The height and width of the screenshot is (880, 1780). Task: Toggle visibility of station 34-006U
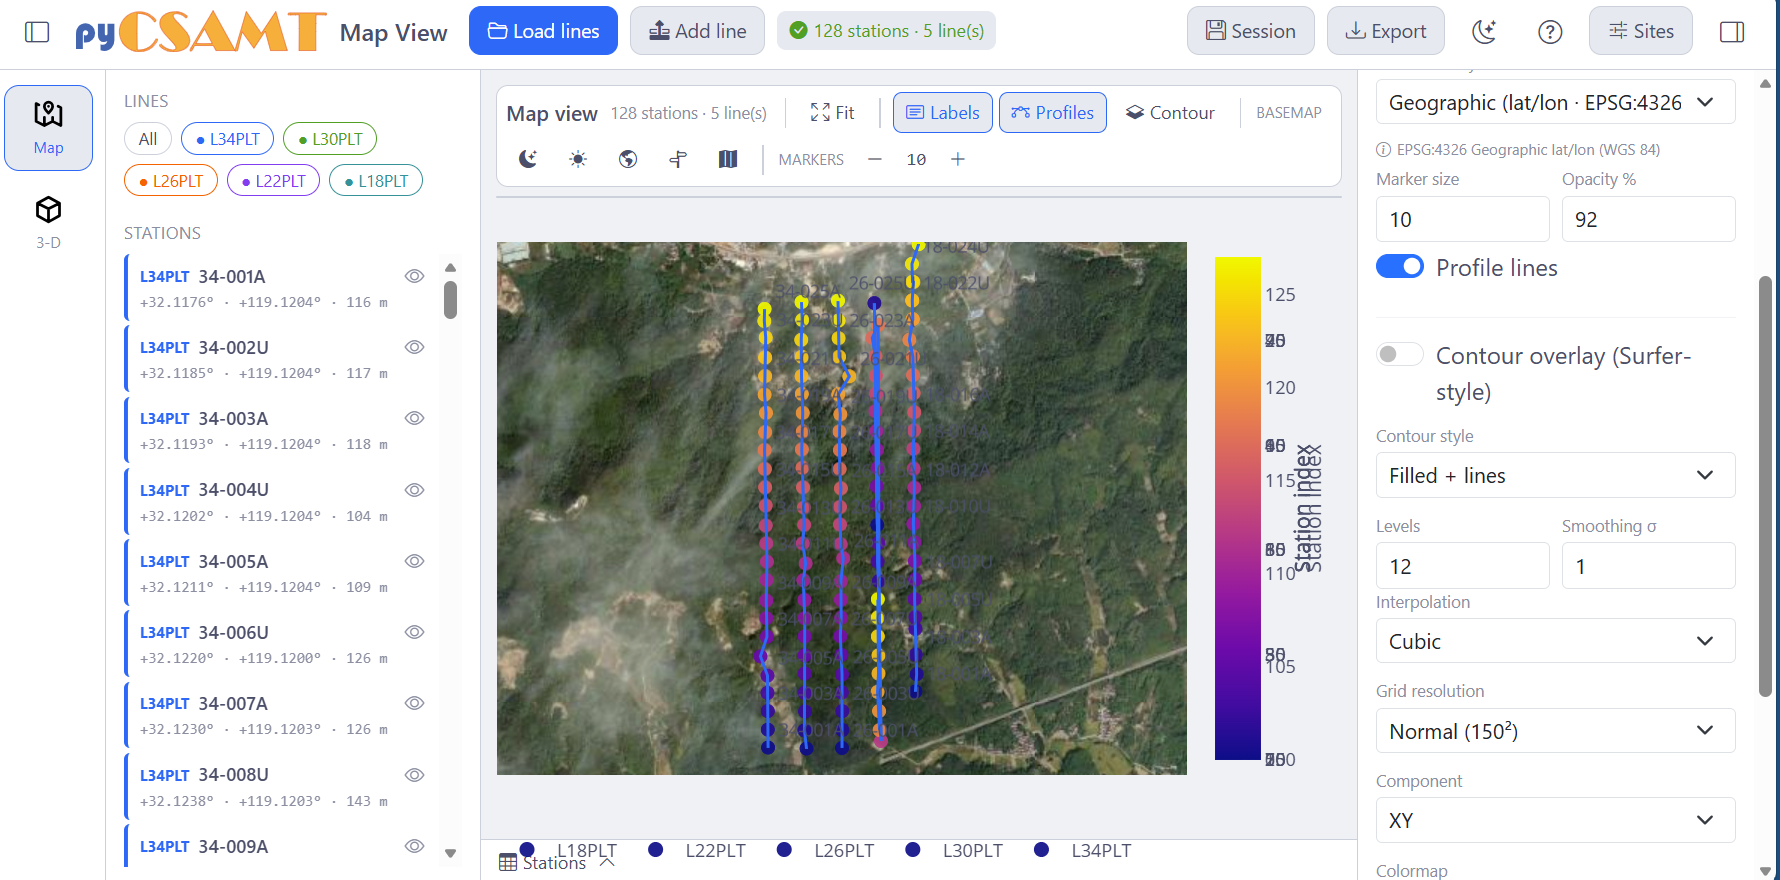(x=414, y=632)
